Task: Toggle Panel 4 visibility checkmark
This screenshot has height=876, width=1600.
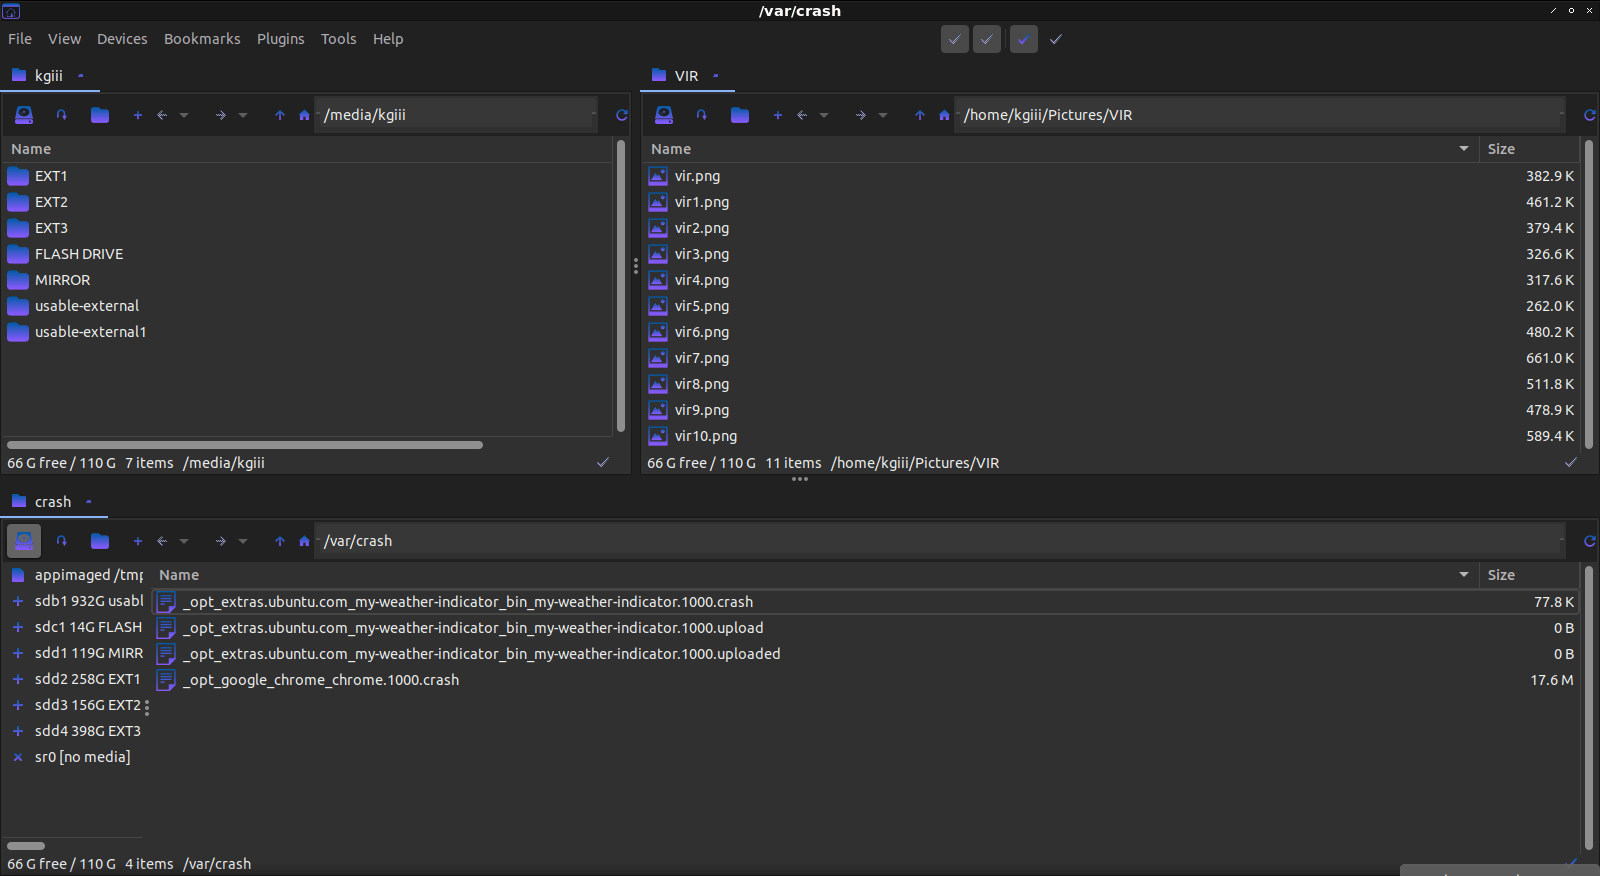Action: (1056, 39)
